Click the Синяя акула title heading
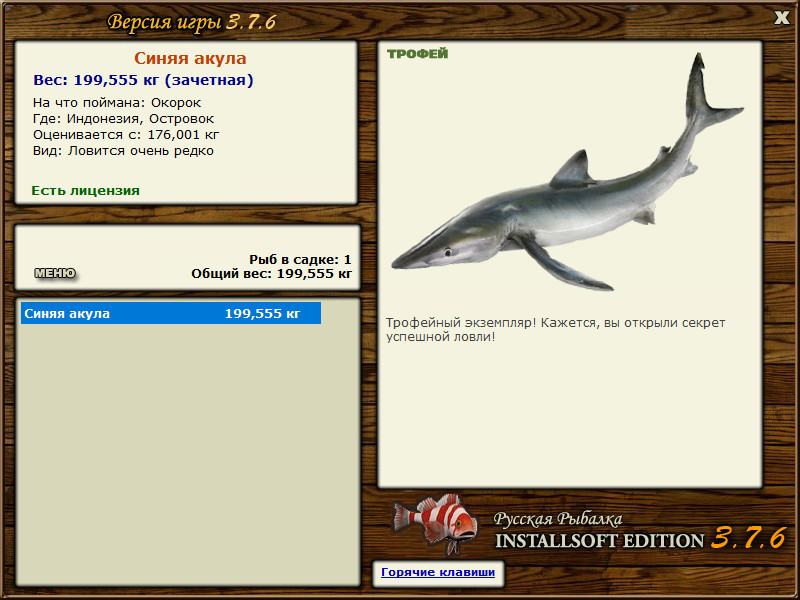Image resolution: width=800 pixels, height=600 pixels. pos(190,58)
